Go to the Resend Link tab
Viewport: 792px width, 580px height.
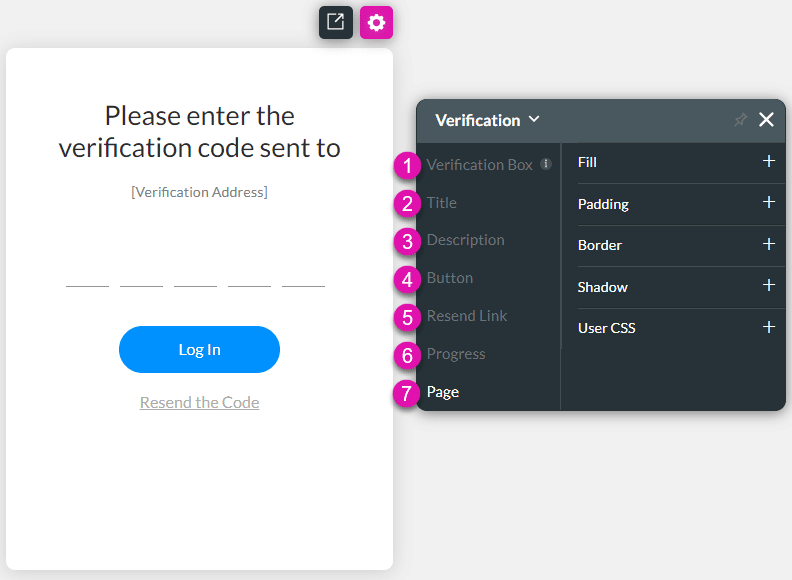467,316
